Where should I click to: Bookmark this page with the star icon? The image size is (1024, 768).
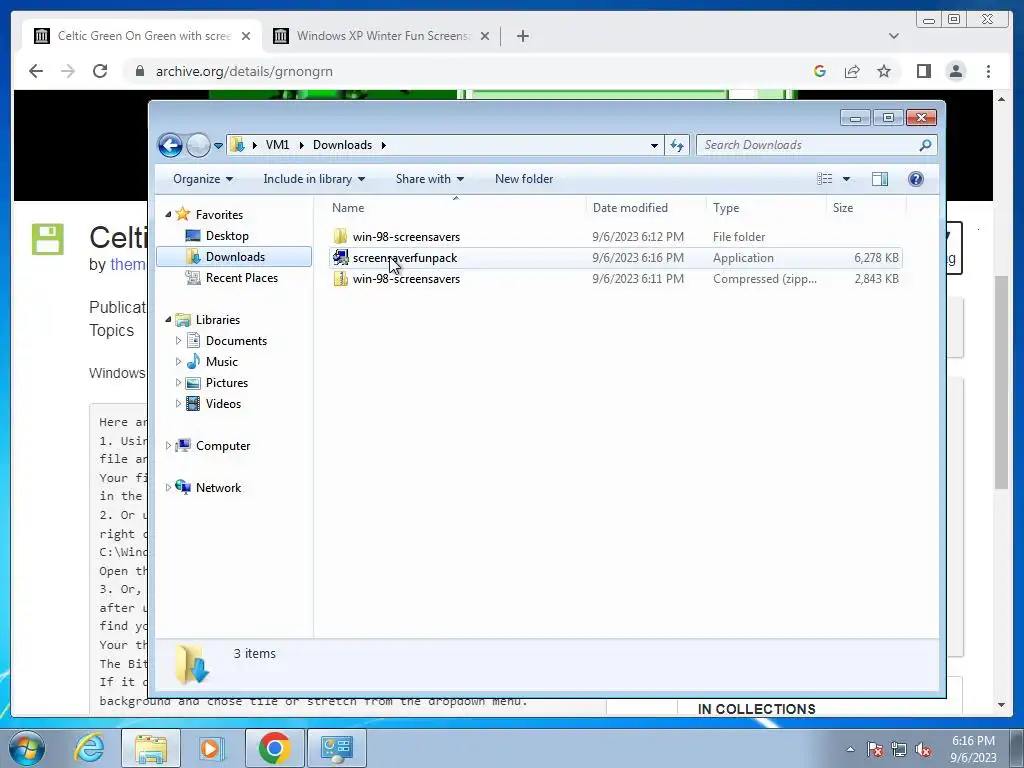click(884, 71)
